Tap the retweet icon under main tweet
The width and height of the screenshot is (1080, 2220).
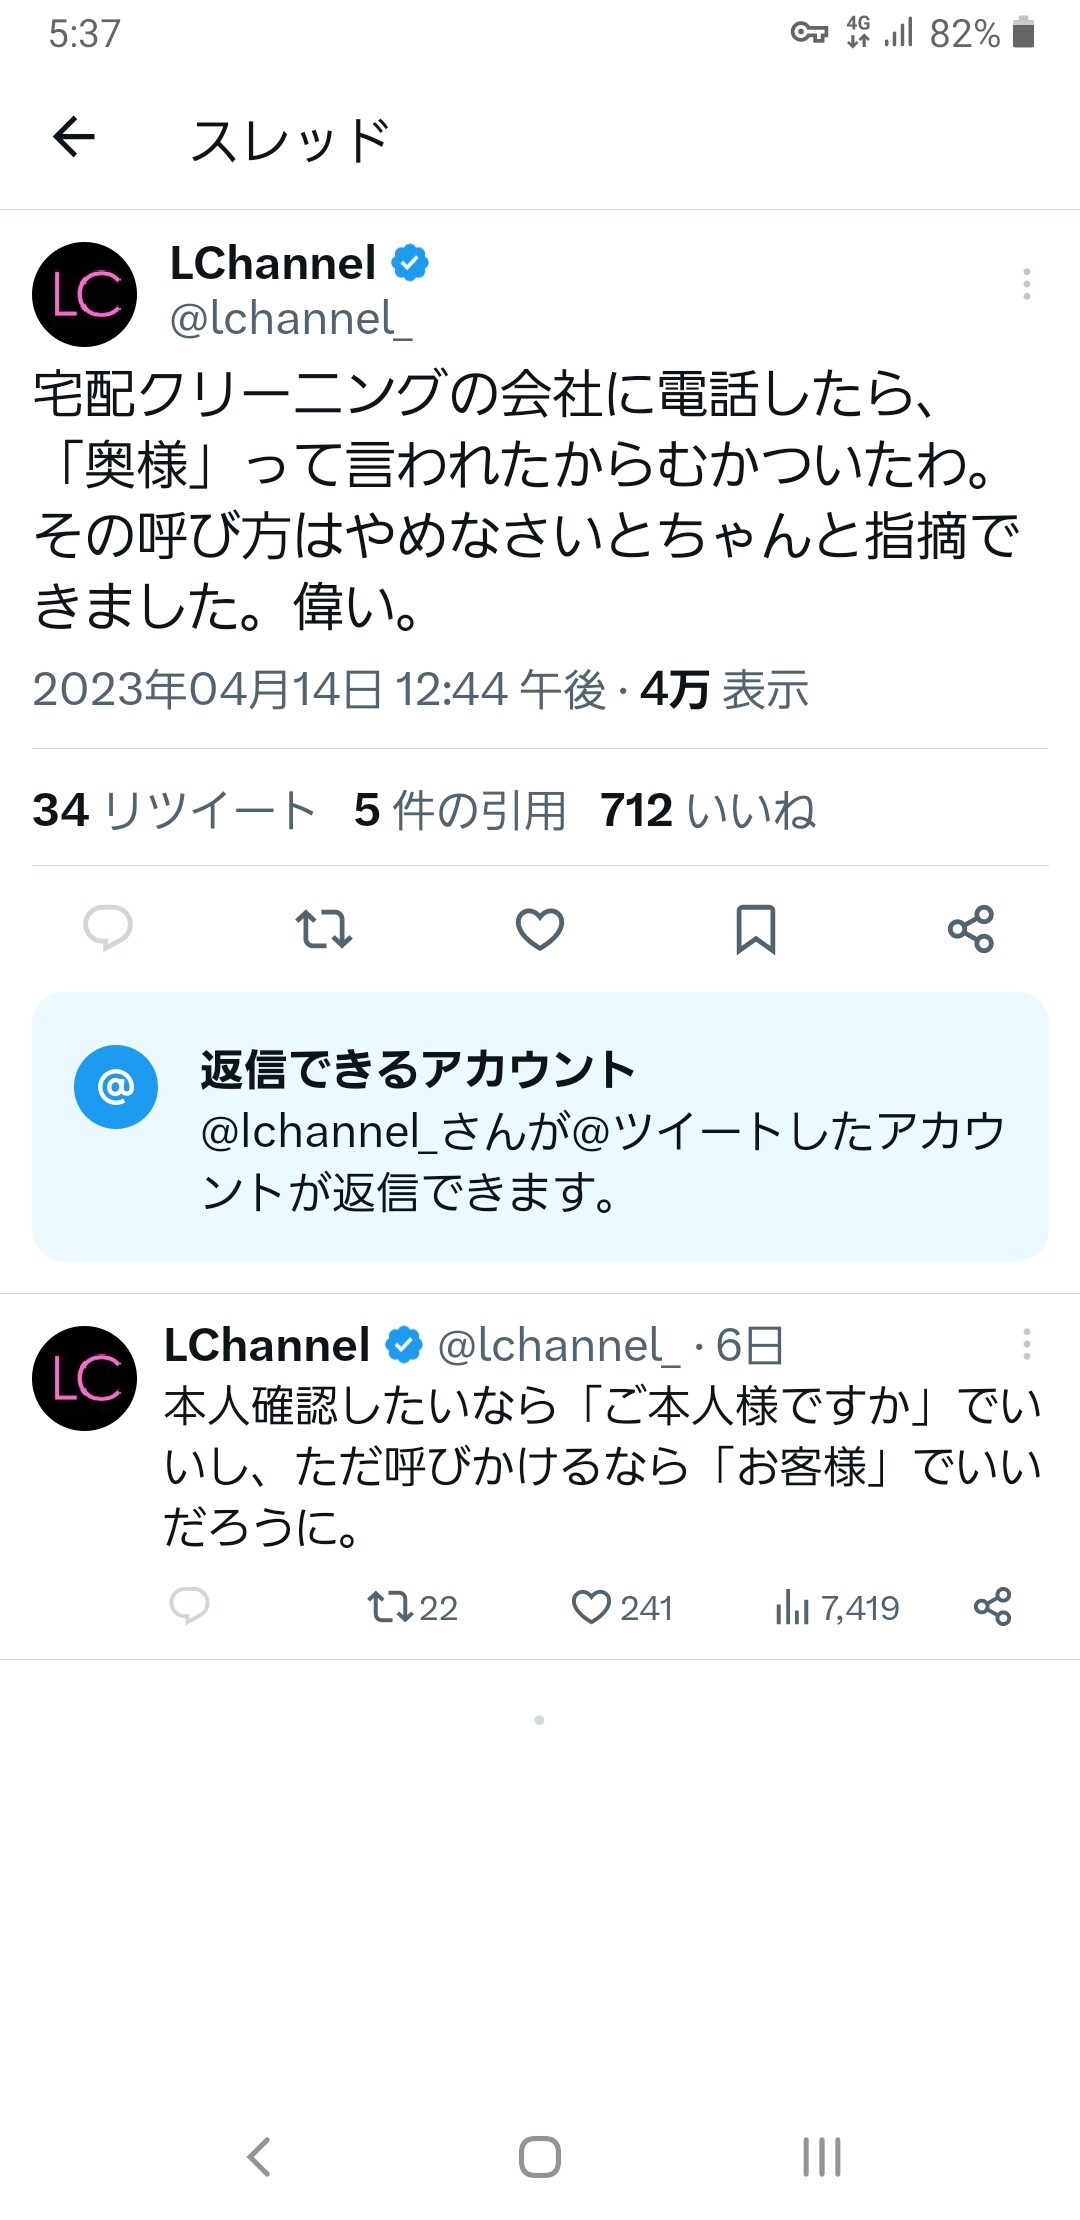coord(324,928)
